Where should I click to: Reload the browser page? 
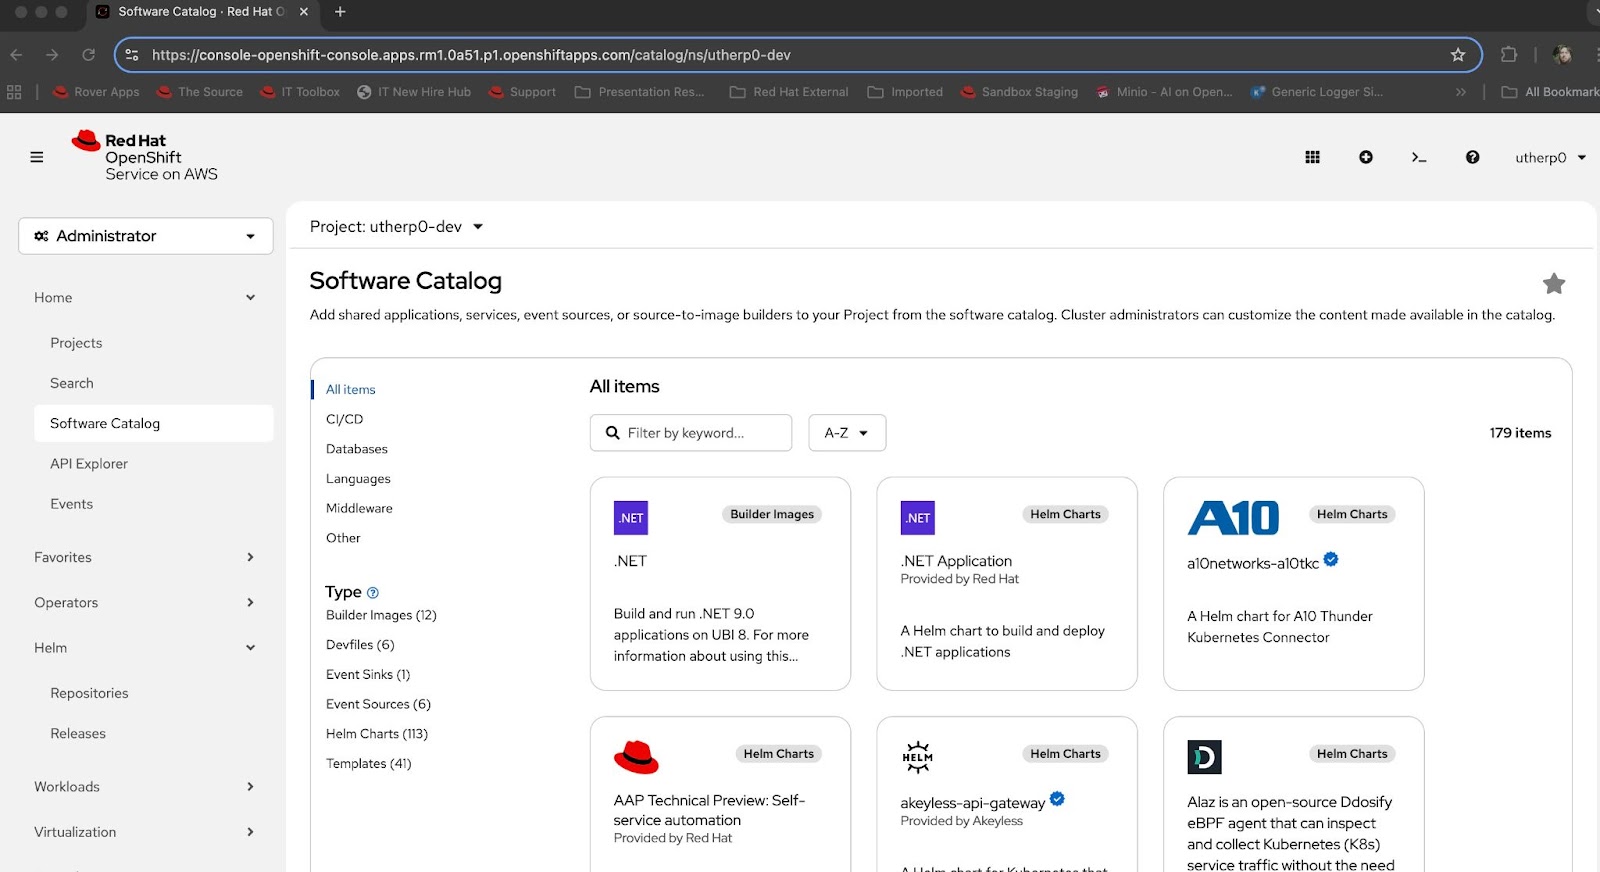click(89, 55)
